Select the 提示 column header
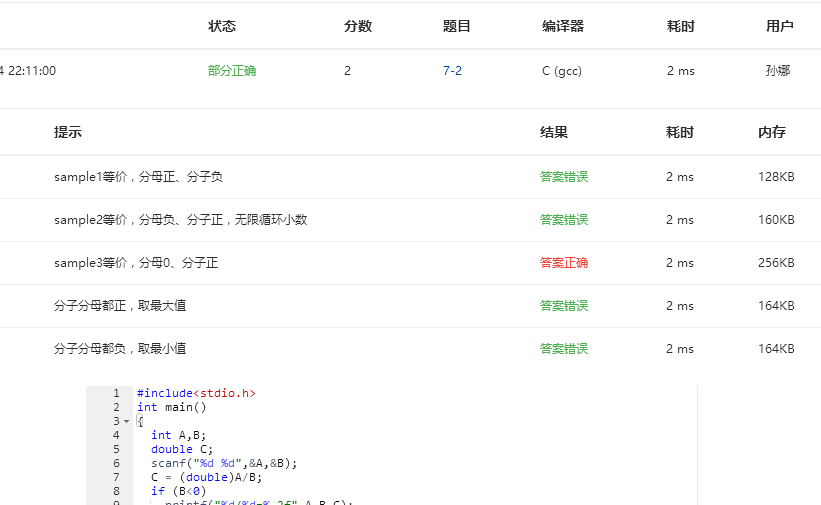This screenshot has width=821, height=505. tap(68, 132)
